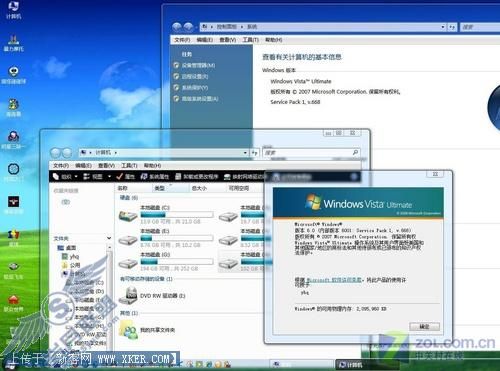Screen dimensions: 500x371
Task: Click Map network drive toolbar button
Action: click(245, 176)
